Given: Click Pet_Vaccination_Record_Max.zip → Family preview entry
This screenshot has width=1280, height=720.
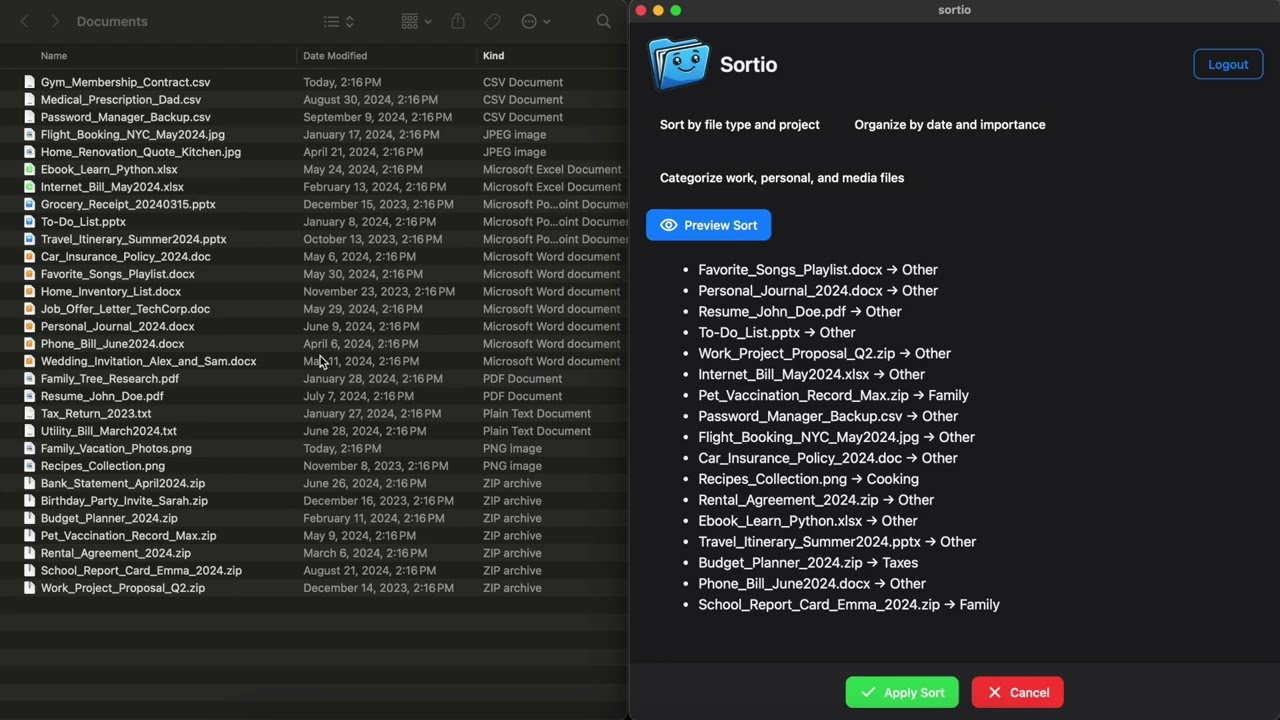Looking at the screenshot, I should (833, 396).
